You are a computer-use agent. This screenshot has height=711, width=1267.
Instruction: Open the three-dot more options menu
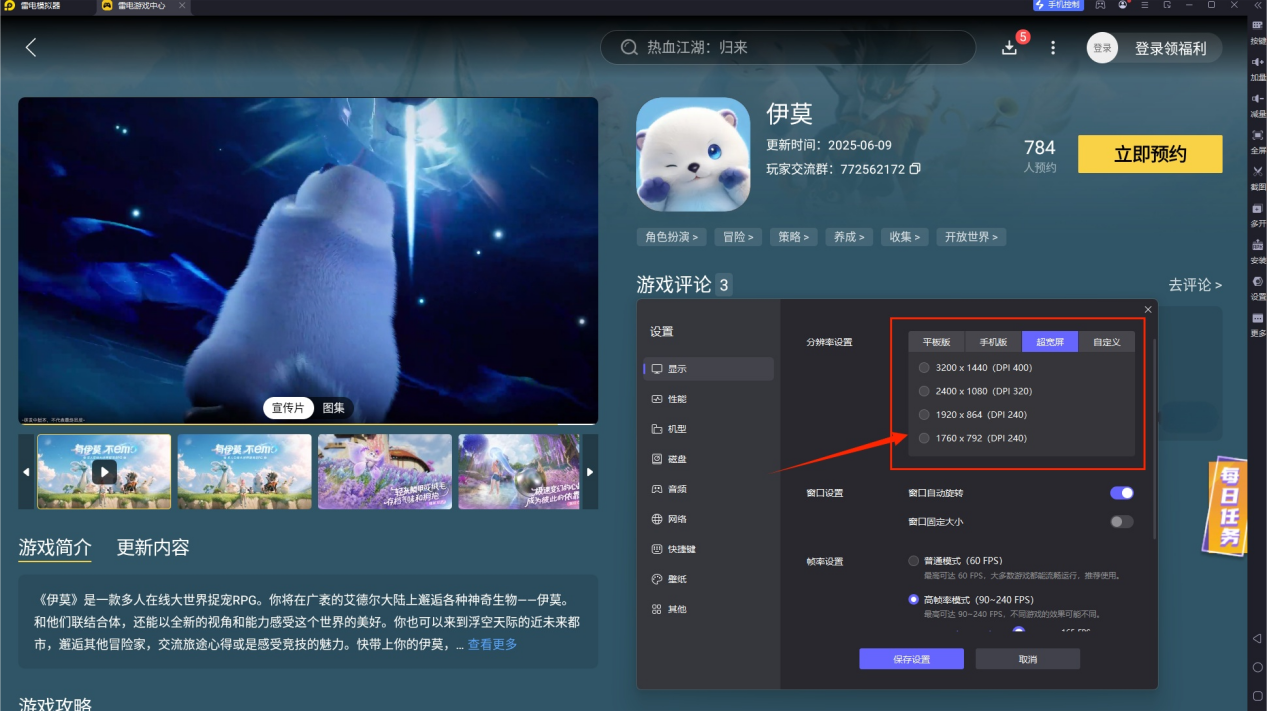pyautogui.click(x=1052, y=47)
